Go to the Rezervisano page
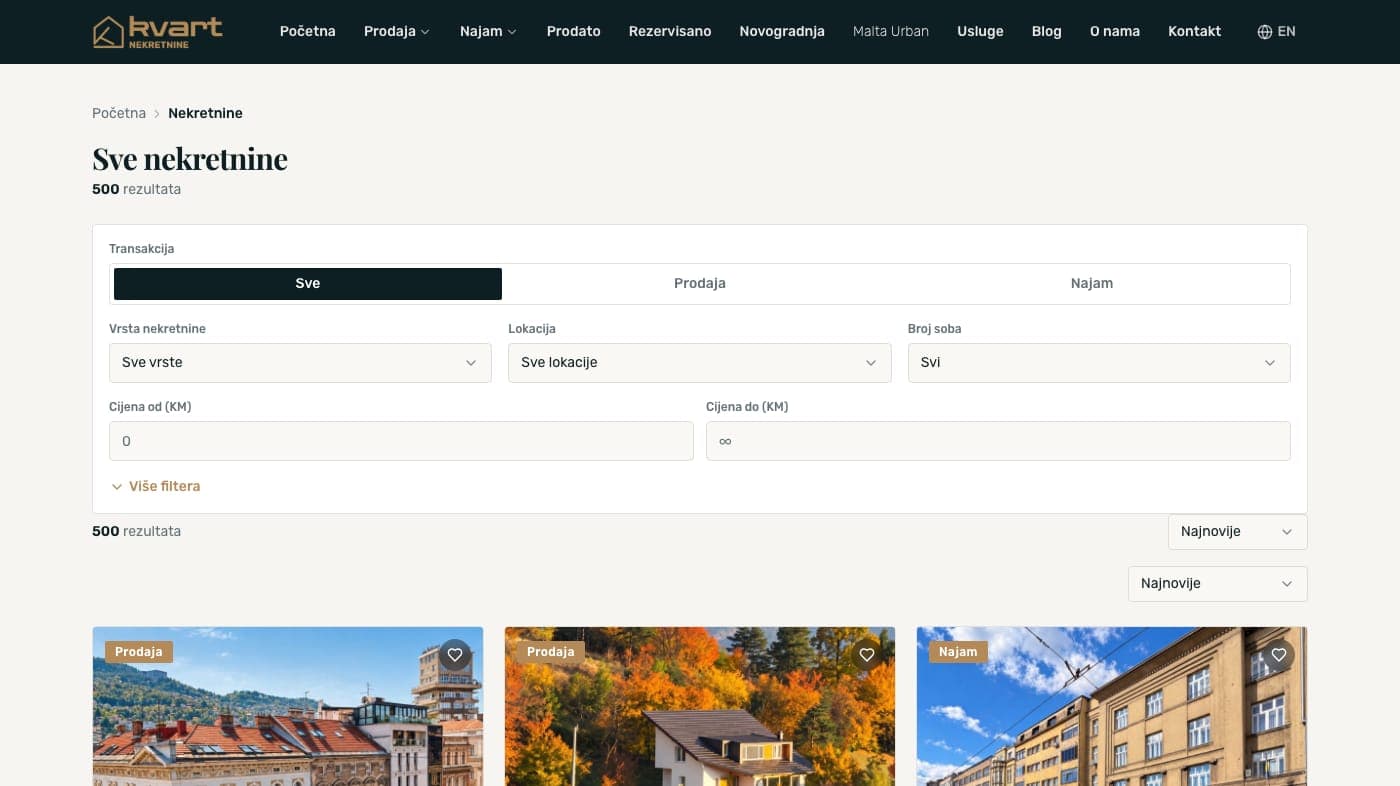 pos(670,32)
